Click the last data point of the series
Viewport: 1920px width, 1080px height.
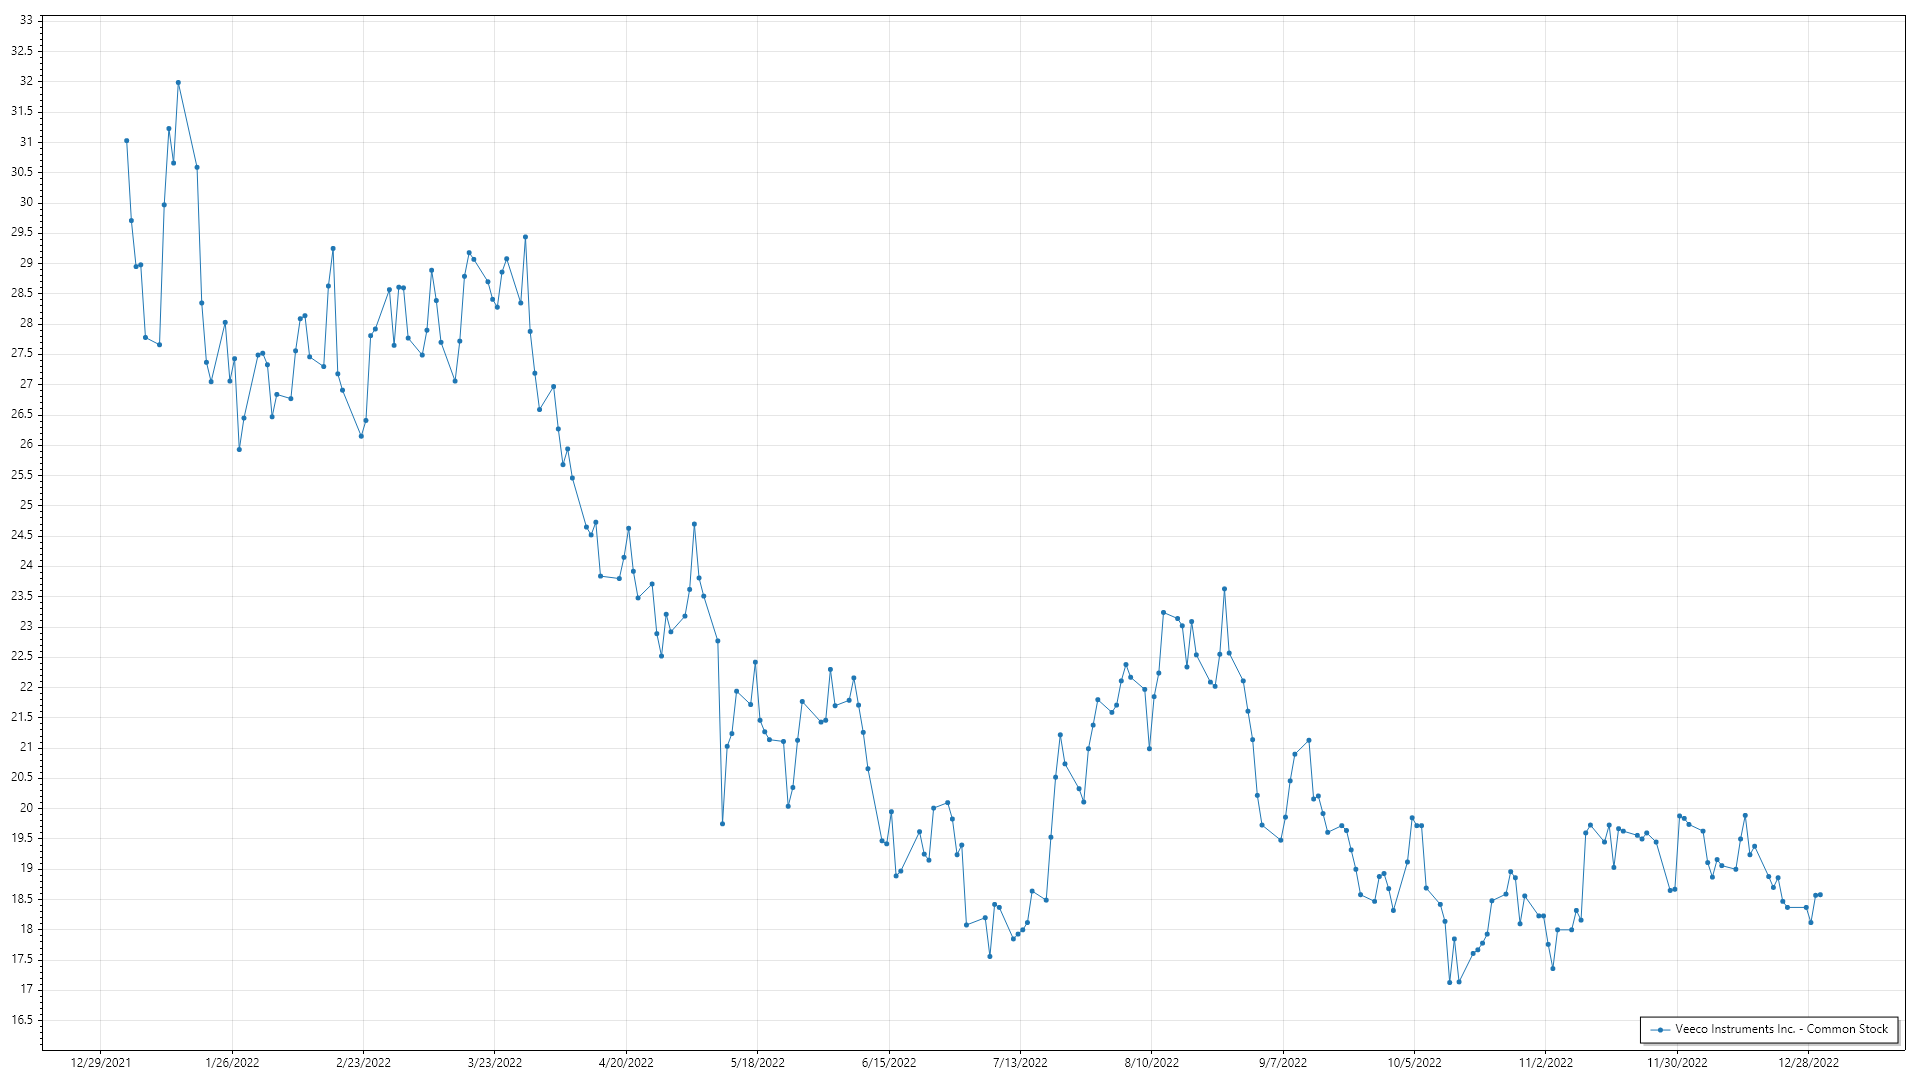tap(1820, 895)
